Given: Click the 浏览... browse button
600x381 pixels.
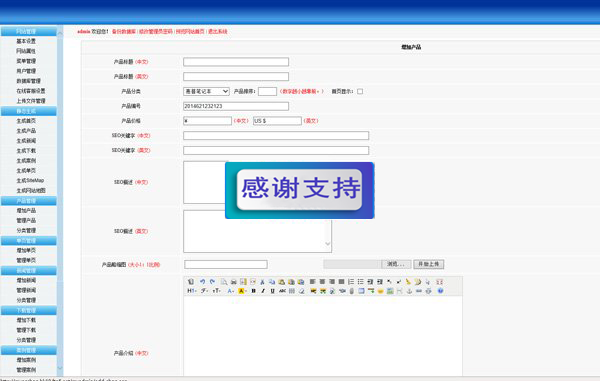Looking at the screenshot, I should pyautogui.click(x=396, y=264).
